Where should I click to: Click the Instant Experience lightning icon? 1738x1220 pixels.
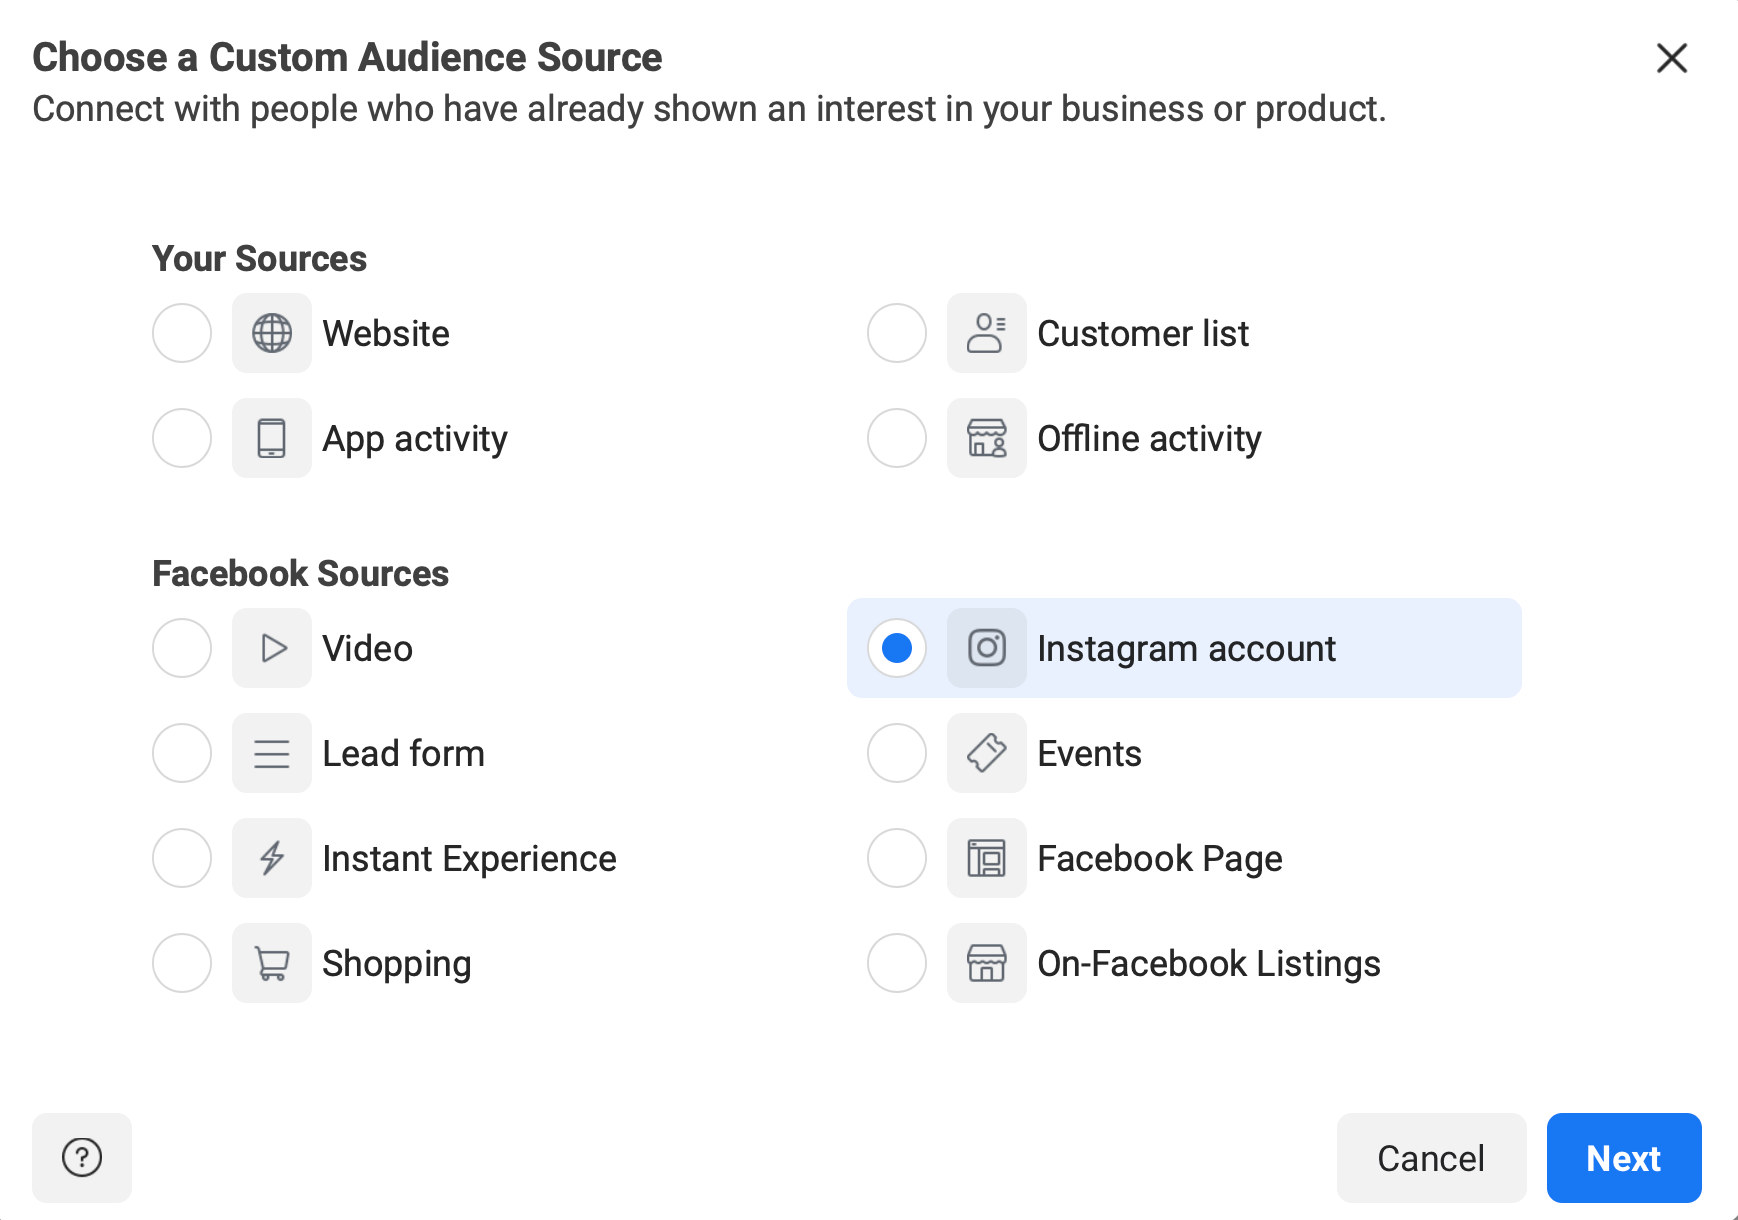coord(272,858)
